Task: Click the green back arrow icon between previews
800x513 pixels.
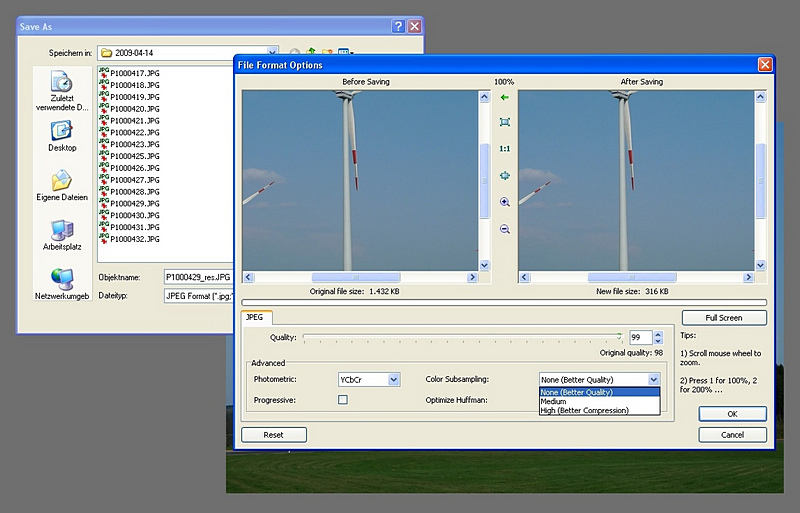Action: coord(505,97)
